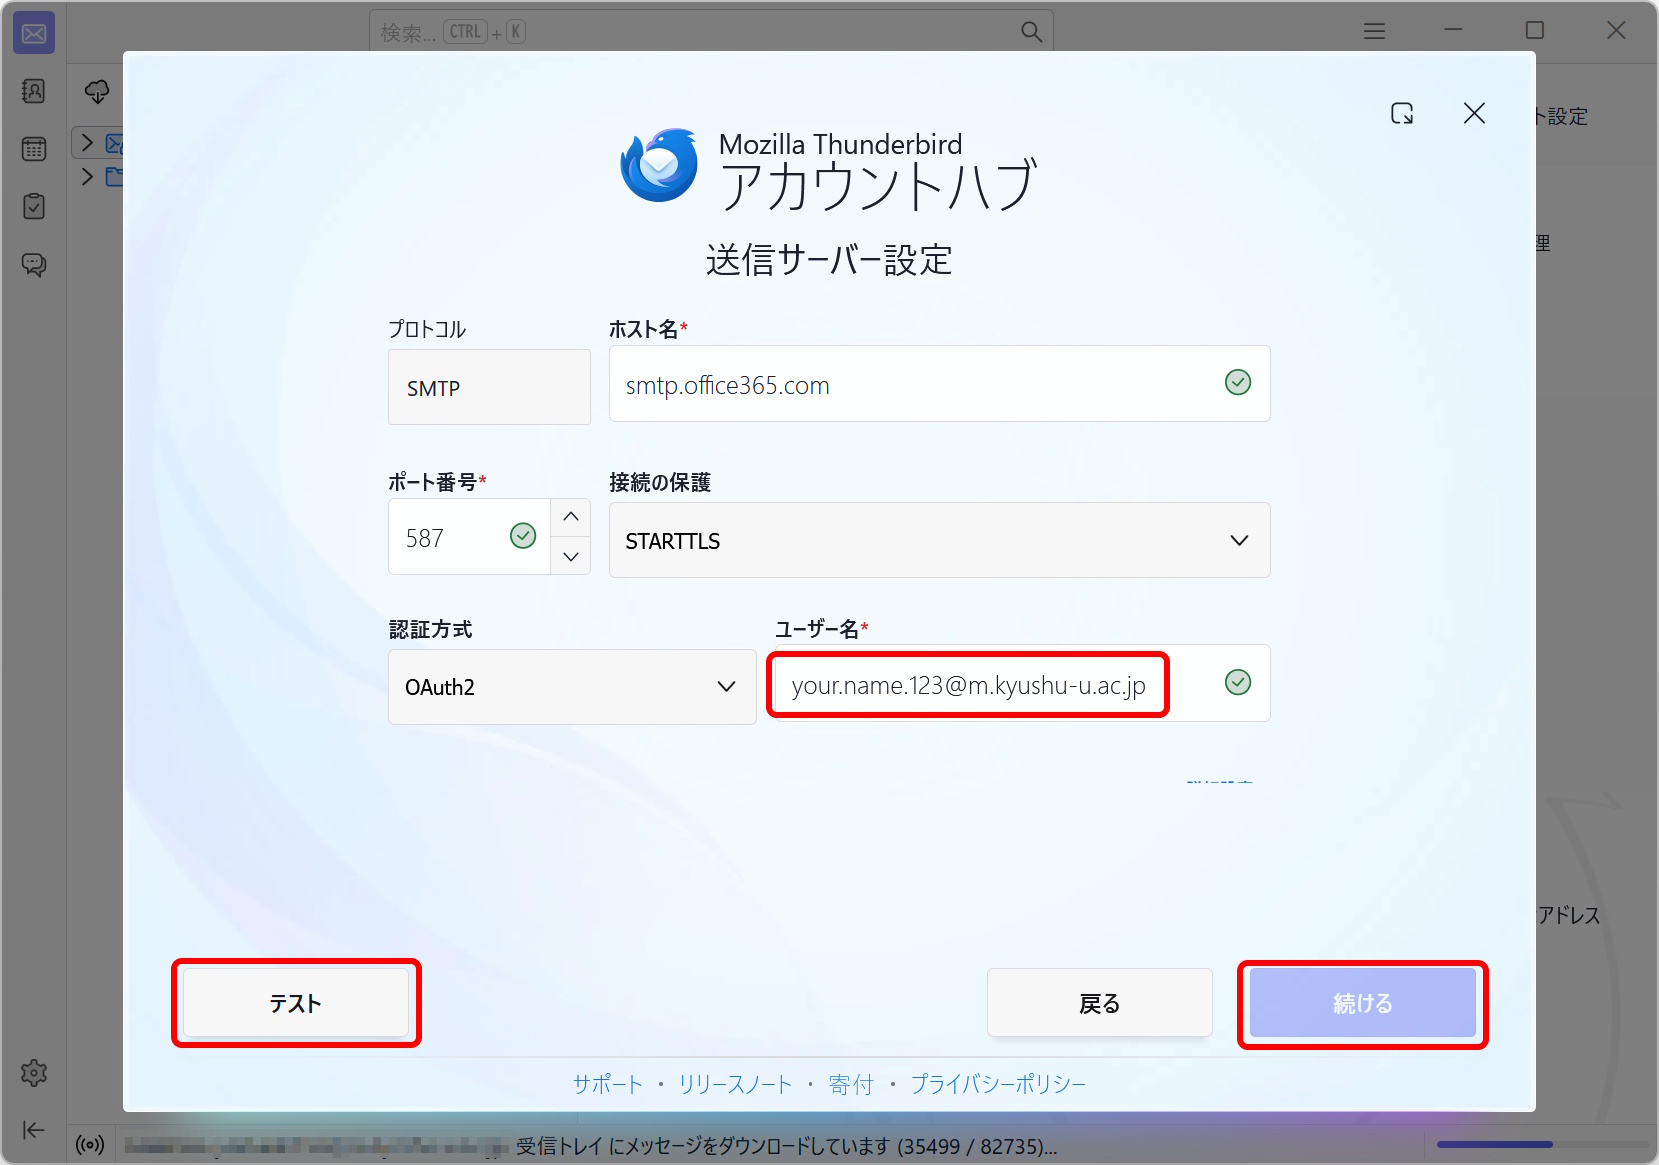Open the OAuth2 authentication method dropdown
The image size is (1659, 1165).
click(572, 687)
